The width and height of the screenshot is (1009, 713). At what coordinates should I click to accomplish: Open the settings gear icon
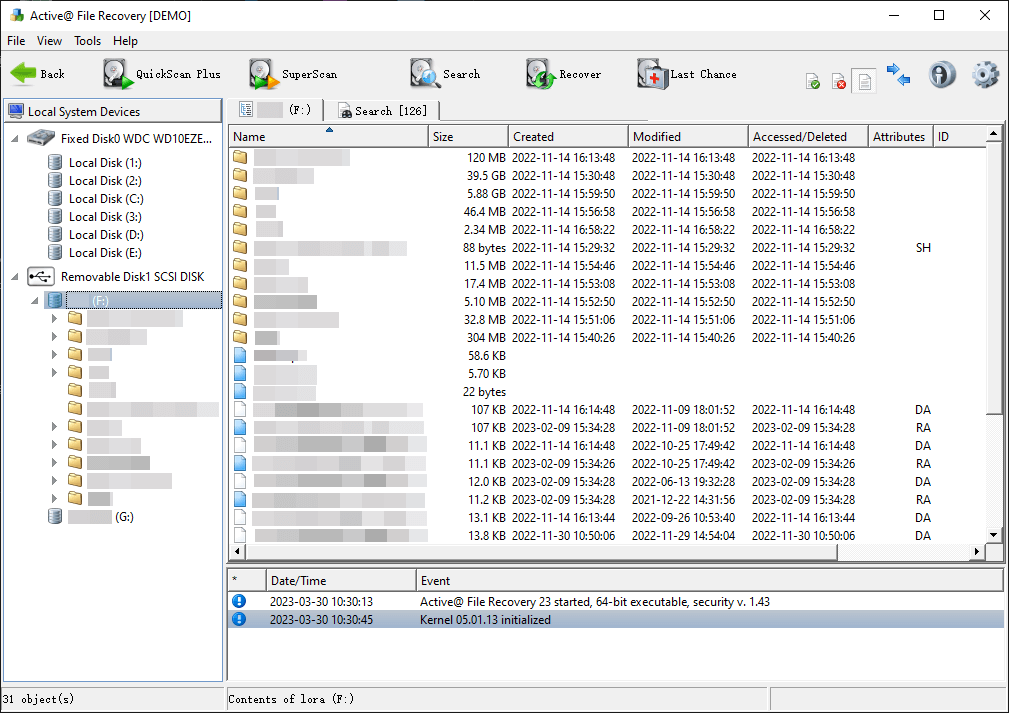[985, 75]
